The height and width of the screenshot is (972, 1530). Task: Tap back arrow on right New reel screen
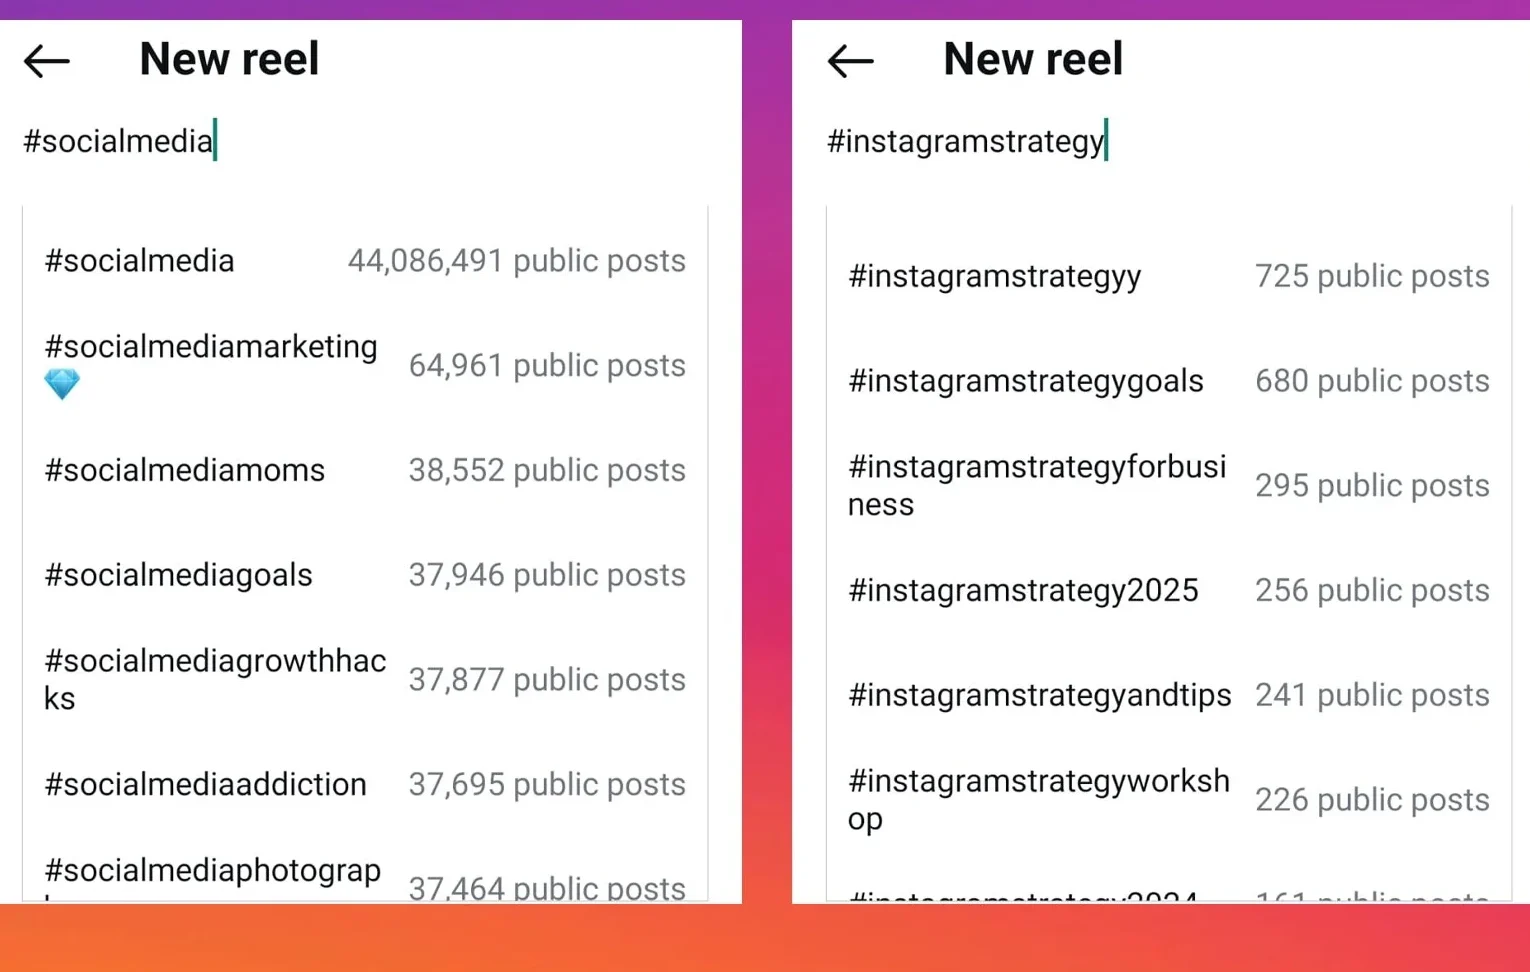click(850, 61)
